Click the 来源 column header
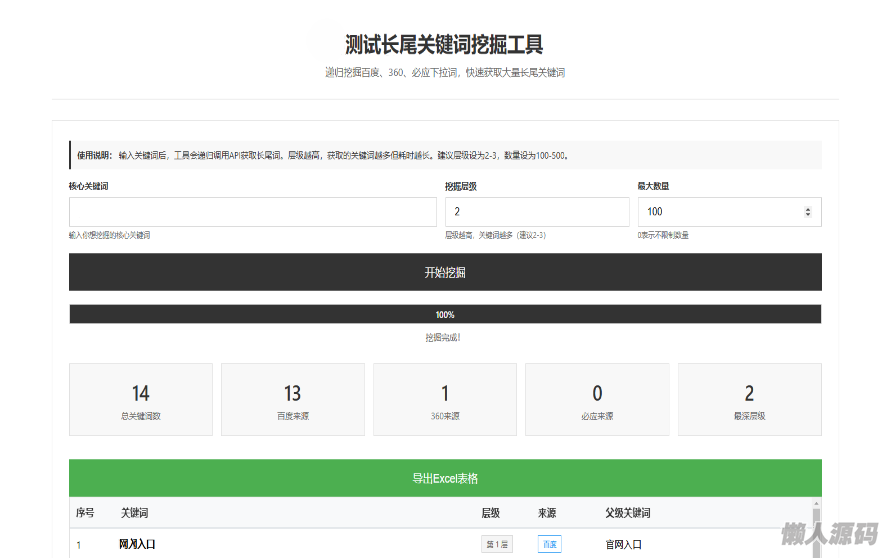This screenshot has width=890, height=558. pyautogui.click(x=546, y=513)
